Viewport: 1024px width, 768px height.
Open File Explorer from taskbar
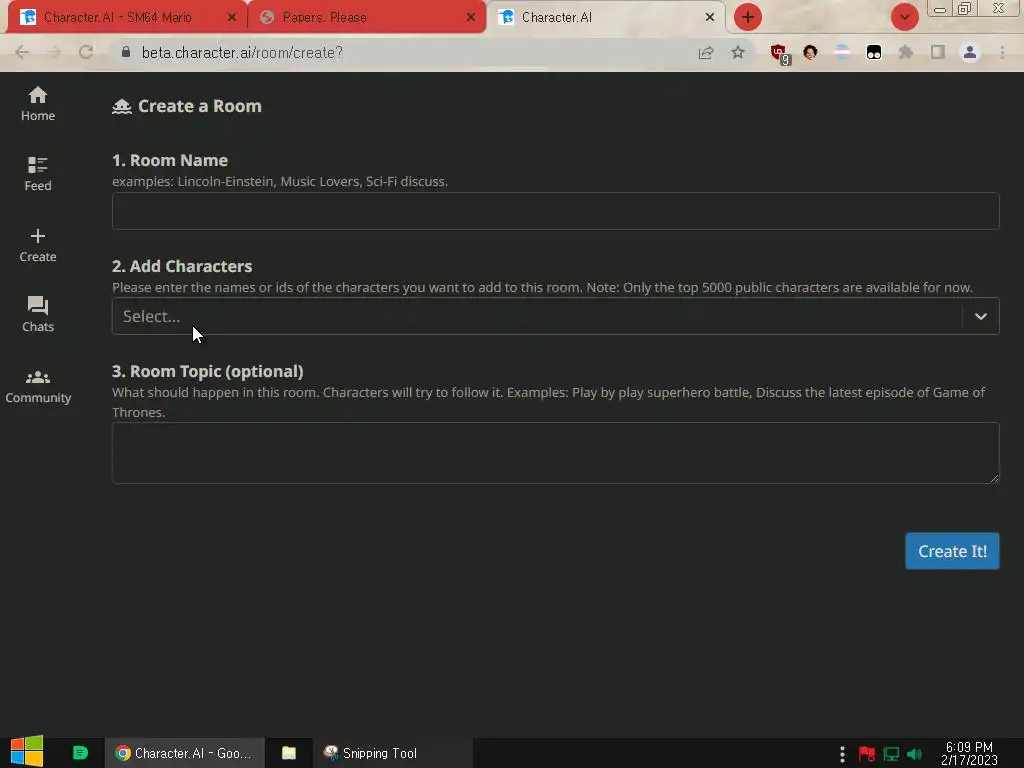click(289, 753)
